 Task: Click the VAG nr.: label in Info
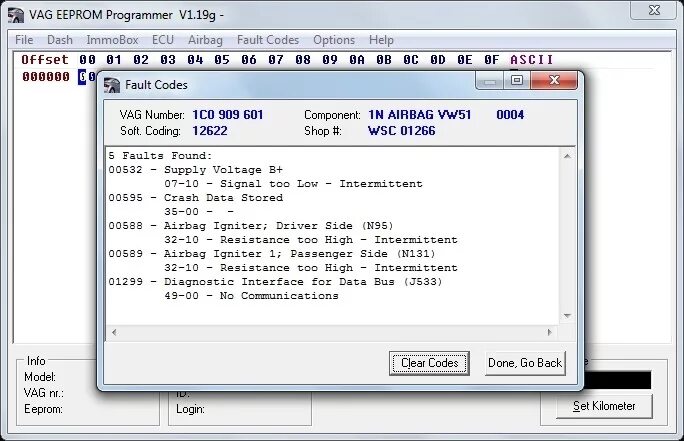44,393
